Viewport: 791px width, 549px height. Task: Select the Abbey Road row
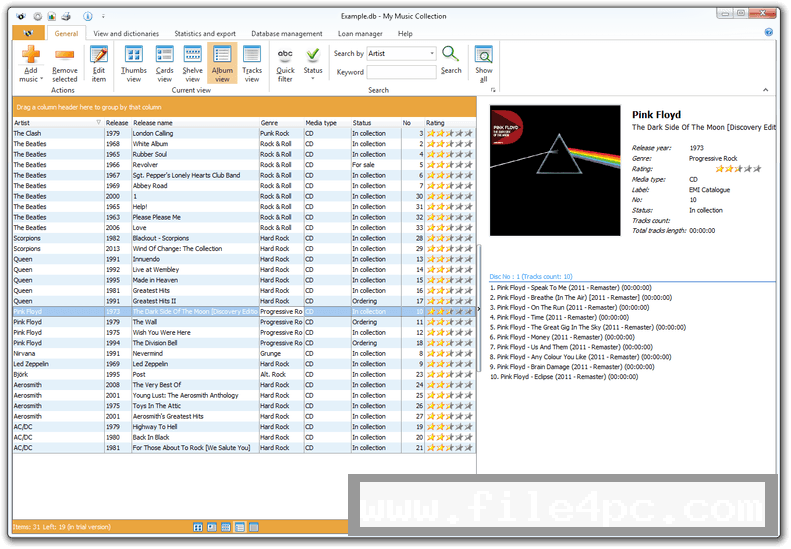pyautogui.click(x=244, y=186)
